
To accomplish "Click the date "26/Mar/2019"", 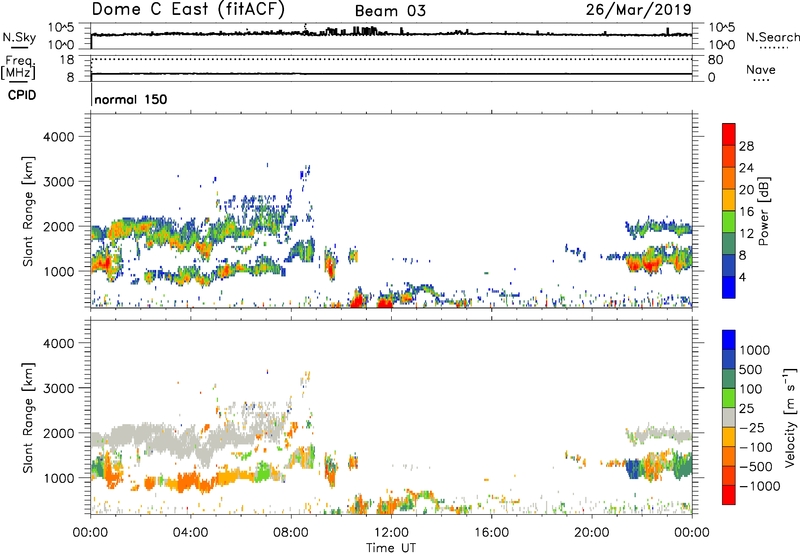I will [x=638, y=9].
